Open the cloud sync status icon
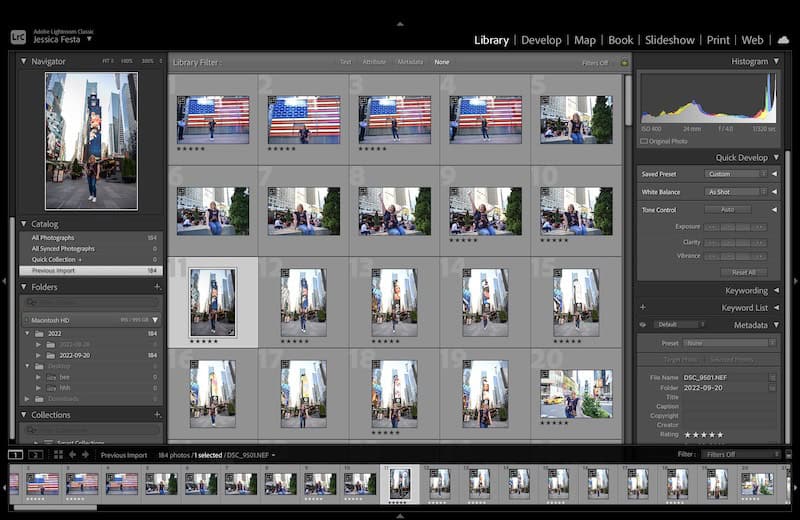The width and height of the screenshot is (800, 520). click(x=783, y=39)
